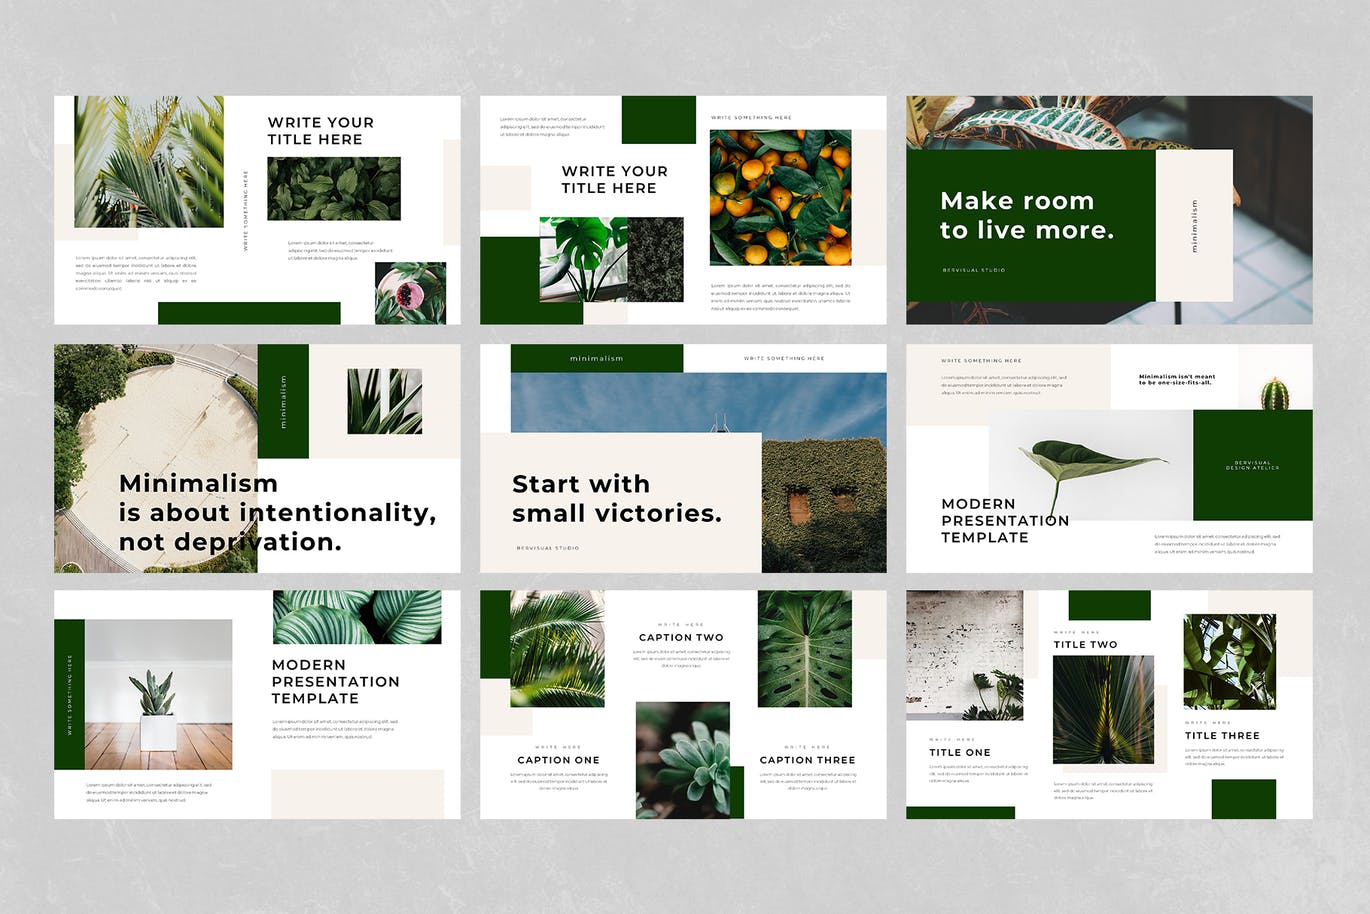Select the pink fruit image on the first slide
This screenshot has height=914, width=1370.
click(x=410, y=293)
